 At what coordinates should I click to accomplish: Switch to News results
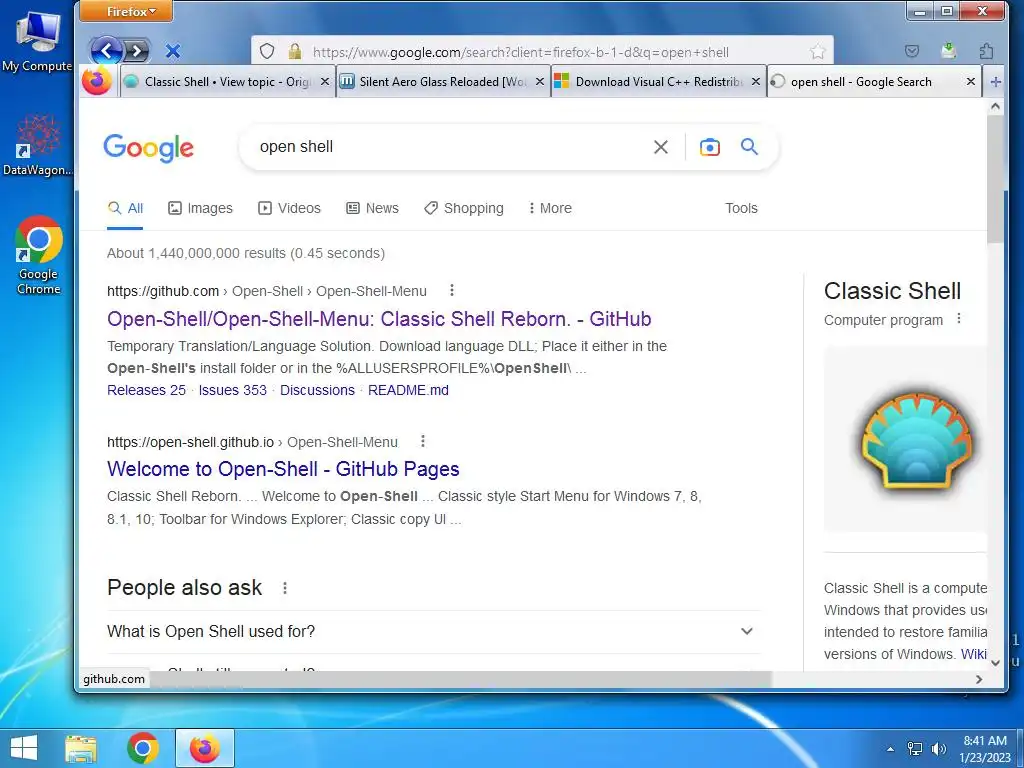point(372,208)
